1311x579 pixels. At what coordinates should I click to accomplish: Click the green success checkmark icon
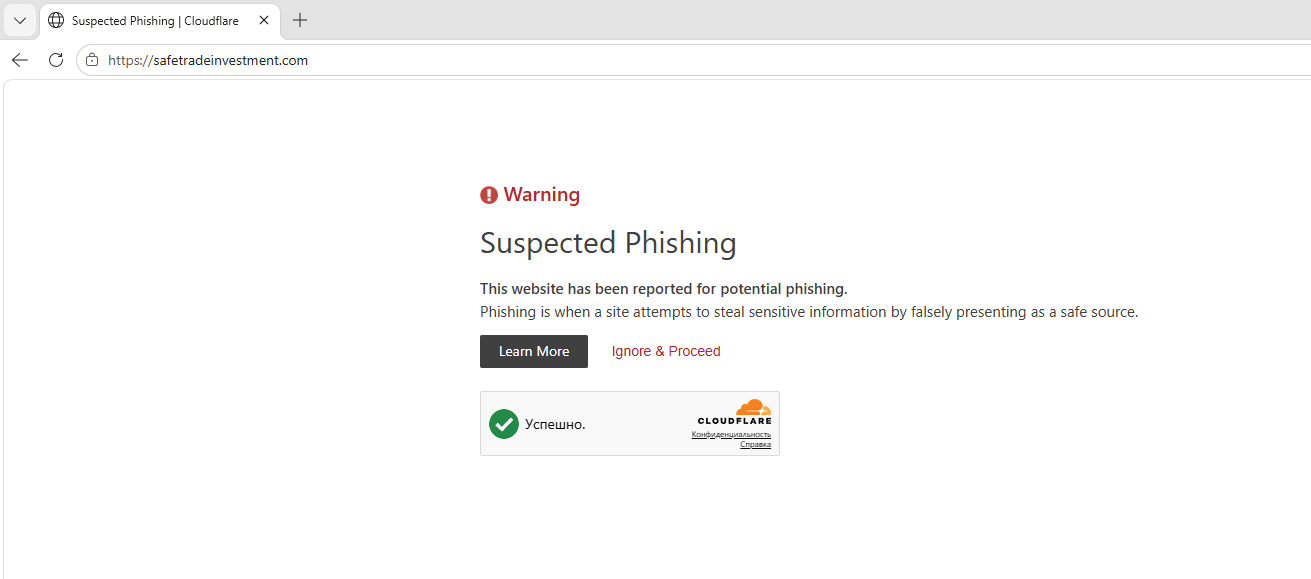[x=504, y=424]
